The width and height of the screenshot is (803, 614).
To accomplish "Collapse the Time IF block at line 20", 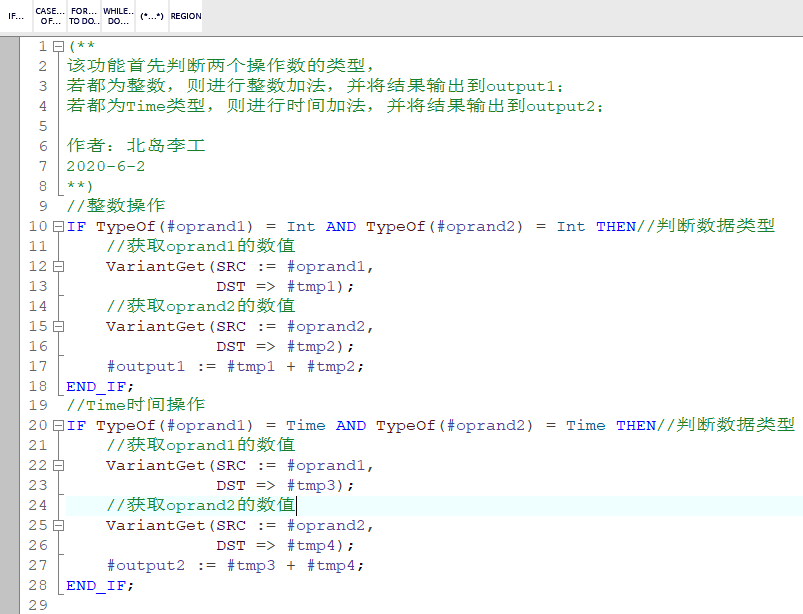I will [x=56, y=425].
